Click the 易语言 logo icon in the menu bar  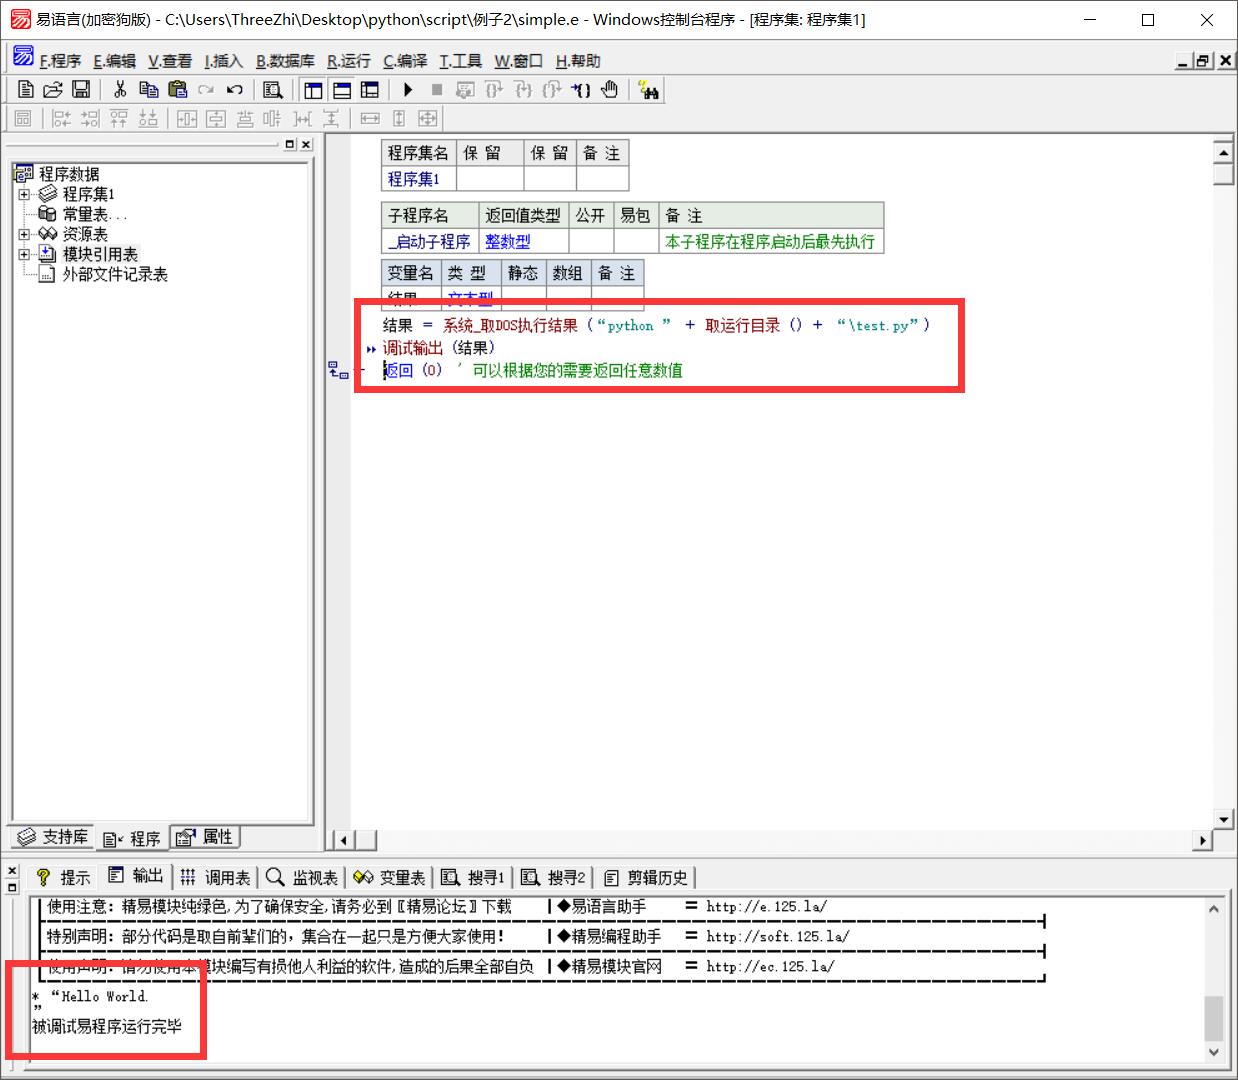23,57
